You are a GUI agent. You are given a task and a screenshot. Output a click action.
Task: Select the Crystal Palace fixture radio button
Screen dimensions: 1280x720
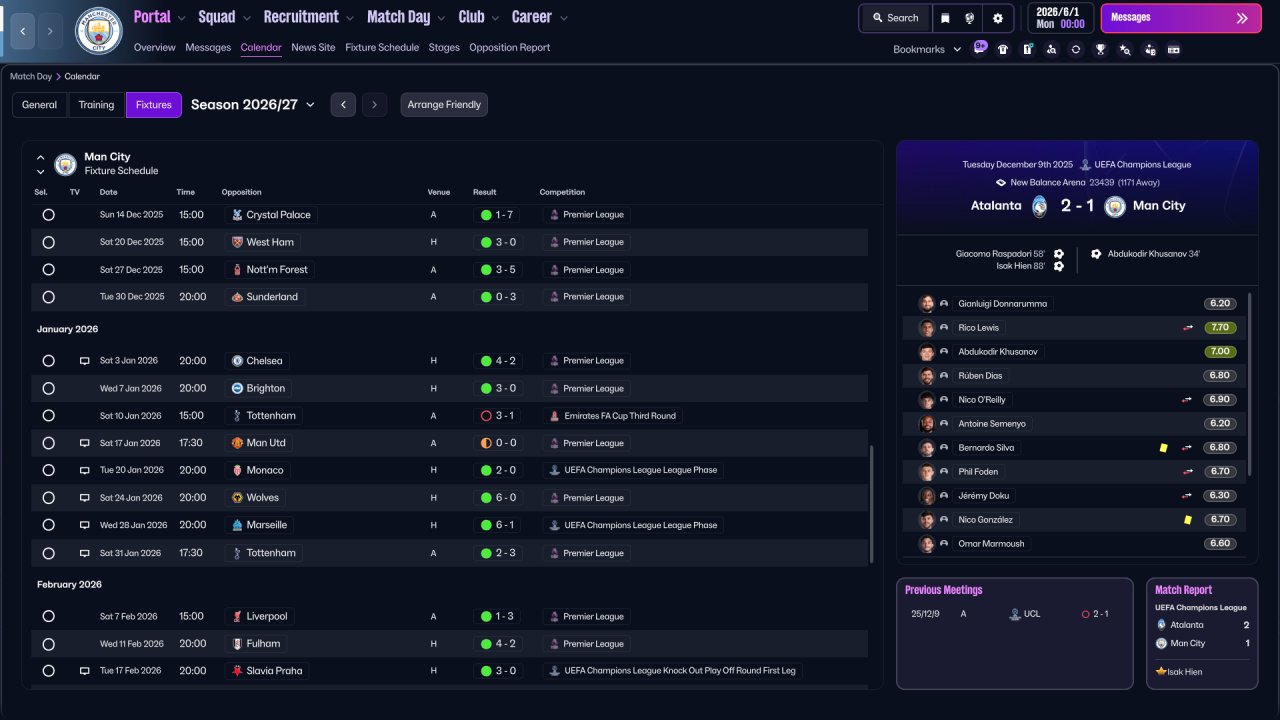pos(48,215)
